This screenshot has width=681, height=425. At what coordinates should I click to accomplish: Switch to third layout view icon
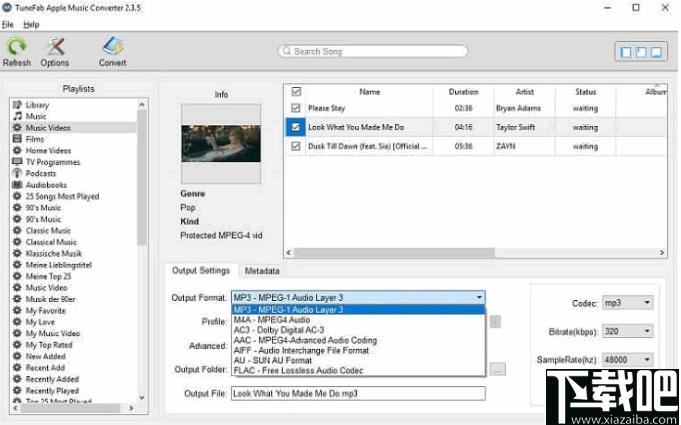click(656, 53)
